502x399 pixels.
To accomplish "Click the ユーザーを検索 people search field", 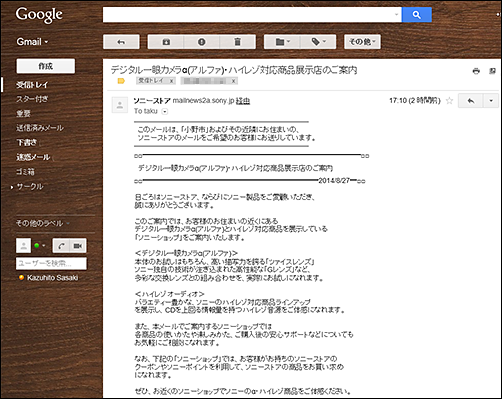I will coord(51,263).
